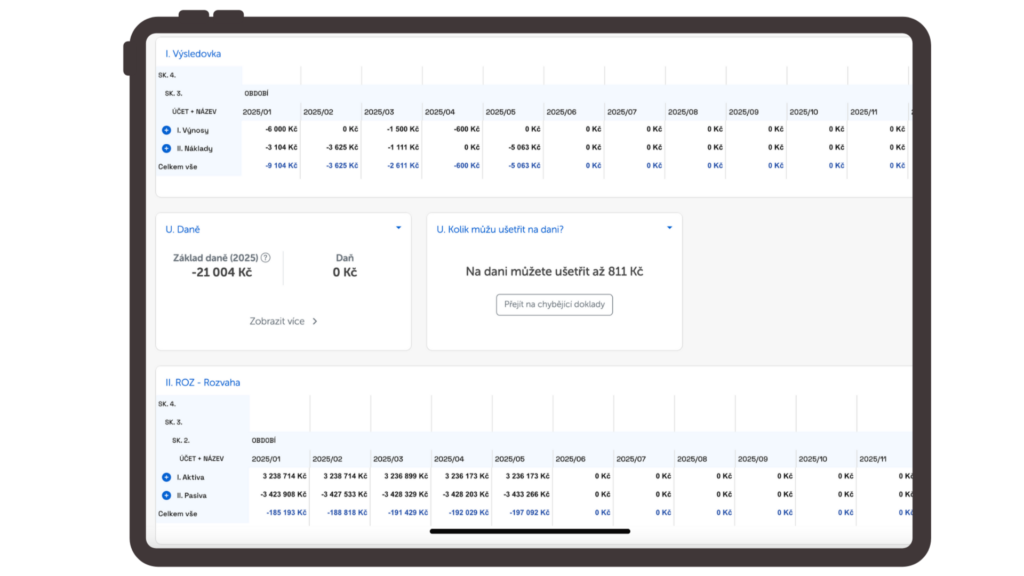Open the II. ROZ - Rozvaha section title
Image resolution: width=1024 pixels, height=576 pixels.
[202, 383]
